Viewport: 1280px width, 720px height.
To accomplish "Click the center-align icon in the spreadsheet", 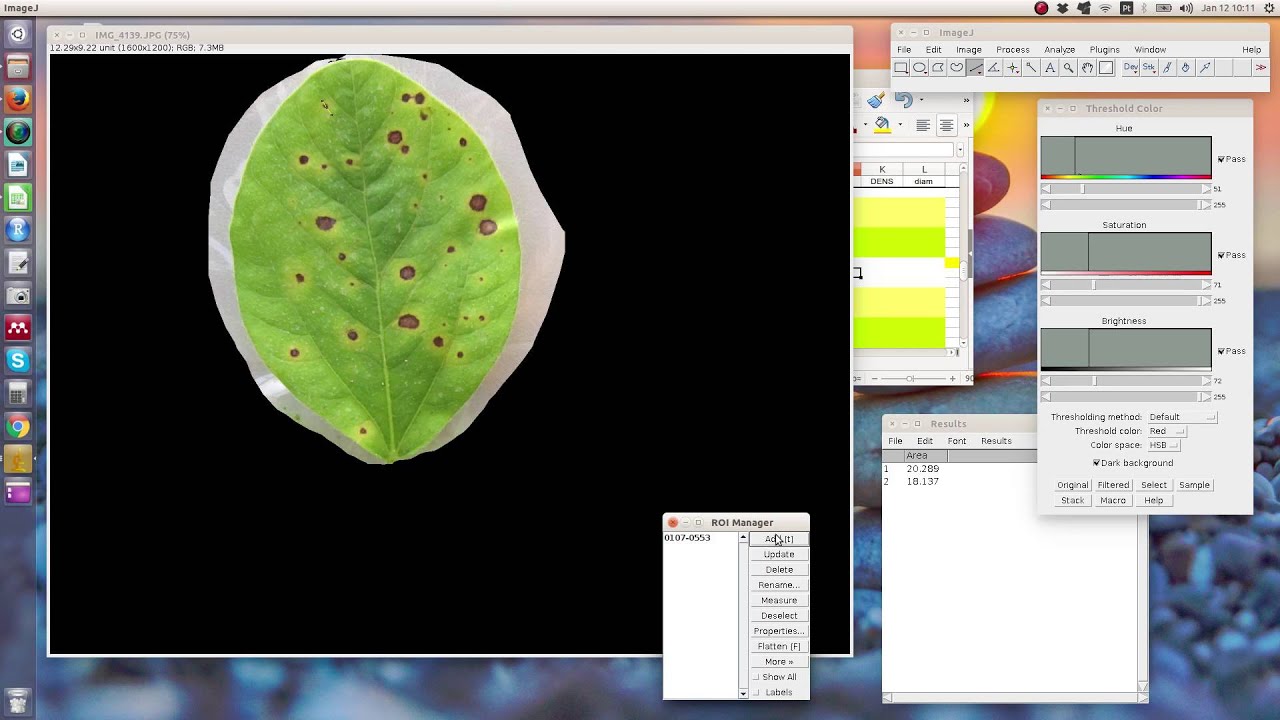I will [946, 126].
